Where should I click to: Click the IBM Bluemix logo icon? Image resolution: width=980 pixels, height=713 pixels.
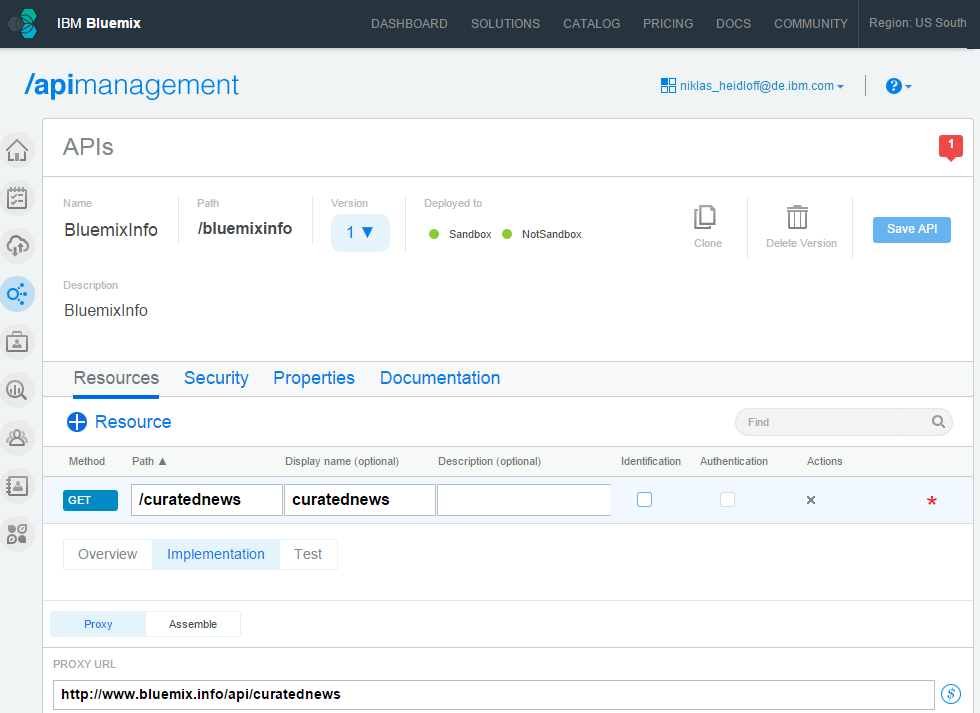(23, 24)
